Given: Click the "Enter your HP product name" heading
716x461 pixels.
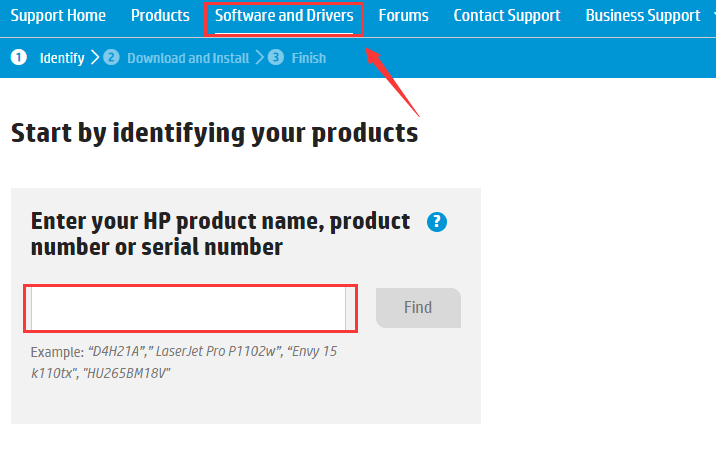Looking at the screenshot, I should click(x=220, y=234).
